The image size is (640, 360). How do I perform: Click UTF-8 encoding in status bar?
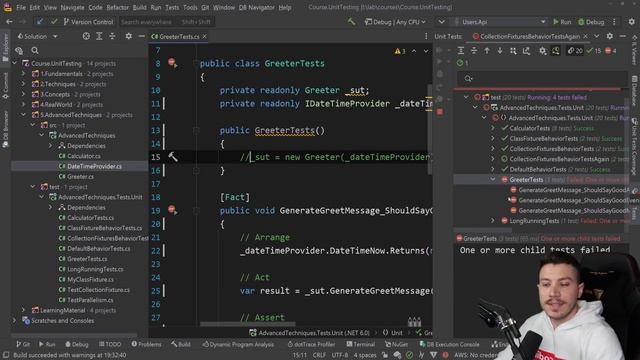pyautogui.click(x=340, y=355)
